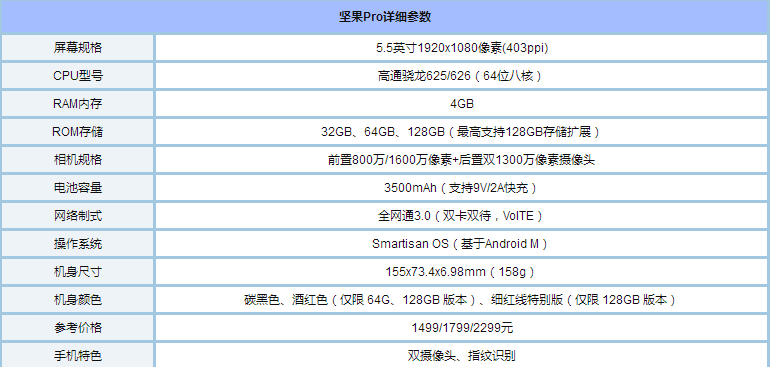Screen dimensions: 770x367
Task: Click the 3500mAh battery value
Action: tap(462, 188)
